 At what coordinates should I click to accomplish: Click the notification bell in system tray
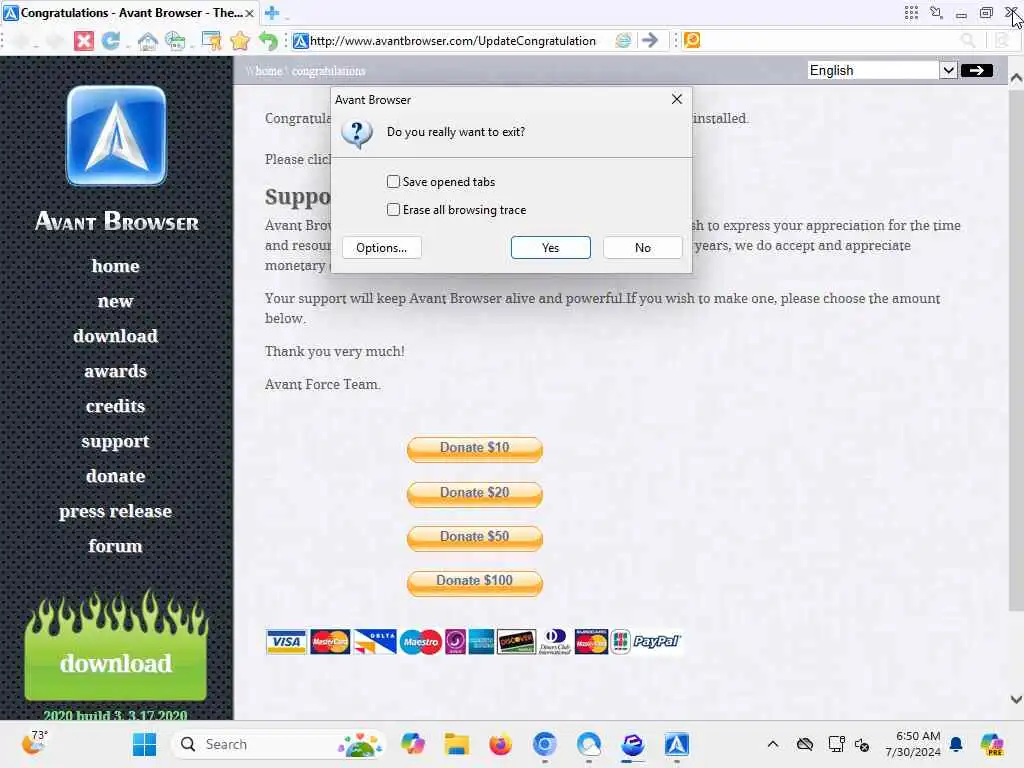tap(956, 744)
